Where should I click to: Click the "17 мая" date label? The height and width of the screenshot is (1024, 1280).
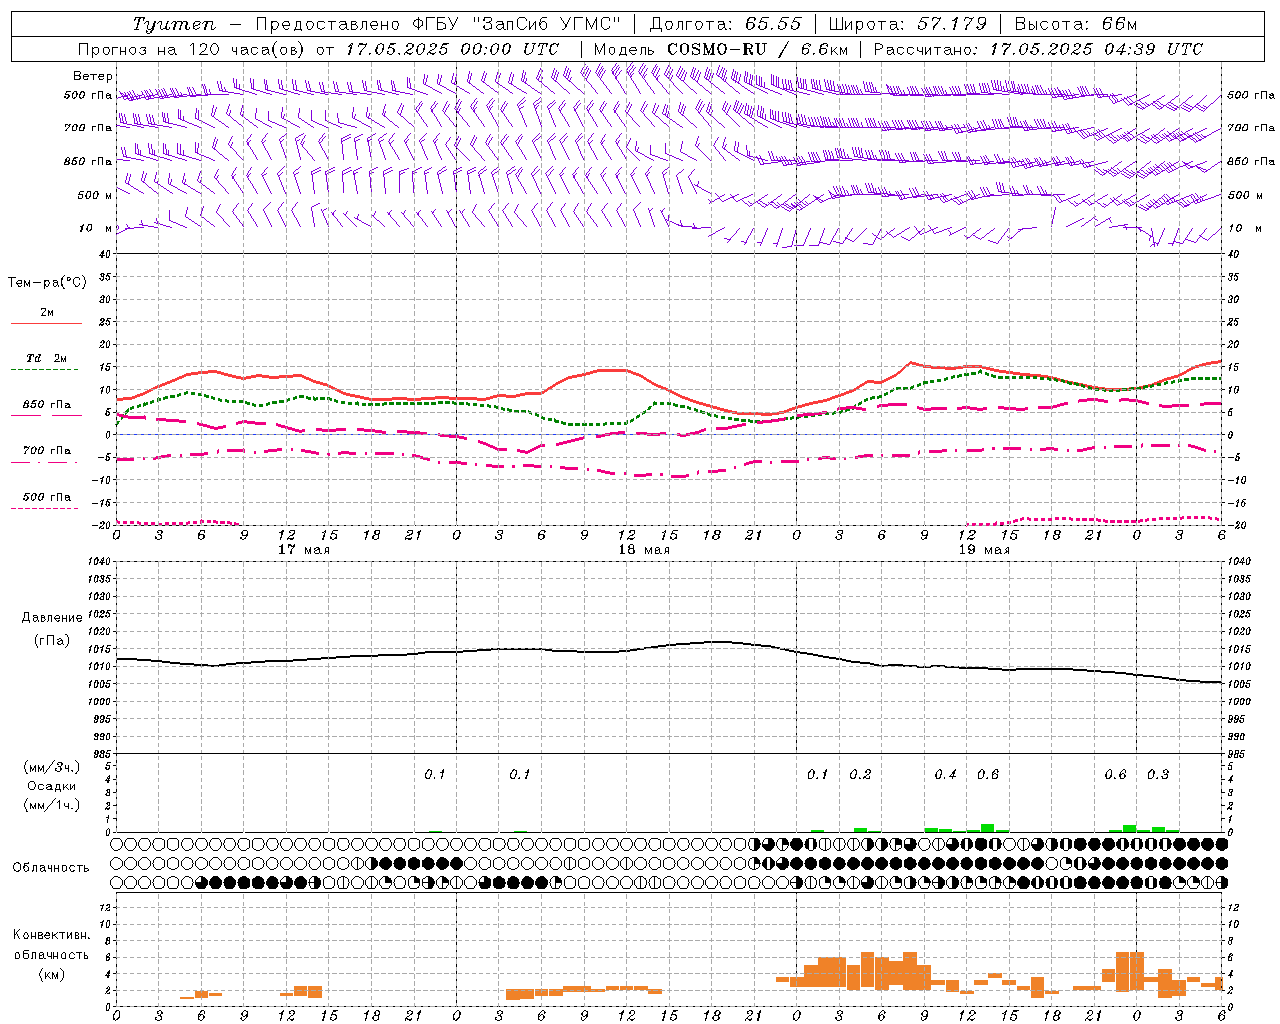click(x=304, y=549)
